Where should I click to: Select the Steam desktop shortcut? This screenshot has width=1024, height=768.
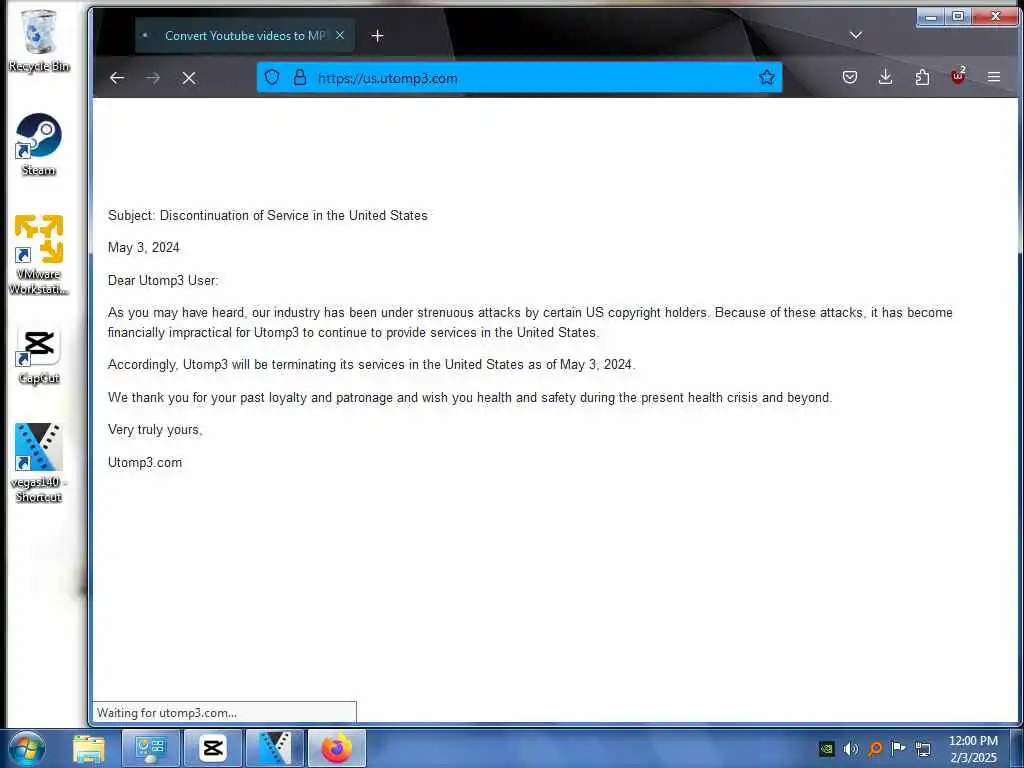(39, 145)
